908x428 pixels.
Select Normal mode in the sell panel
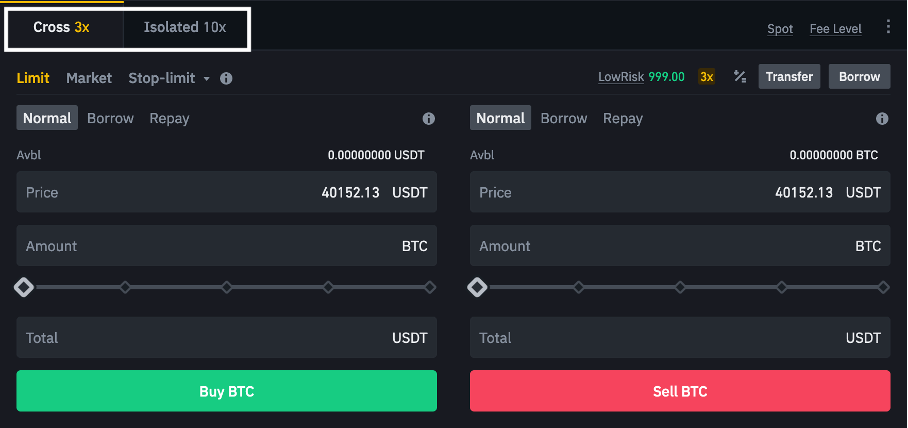[x=500, y=118]
